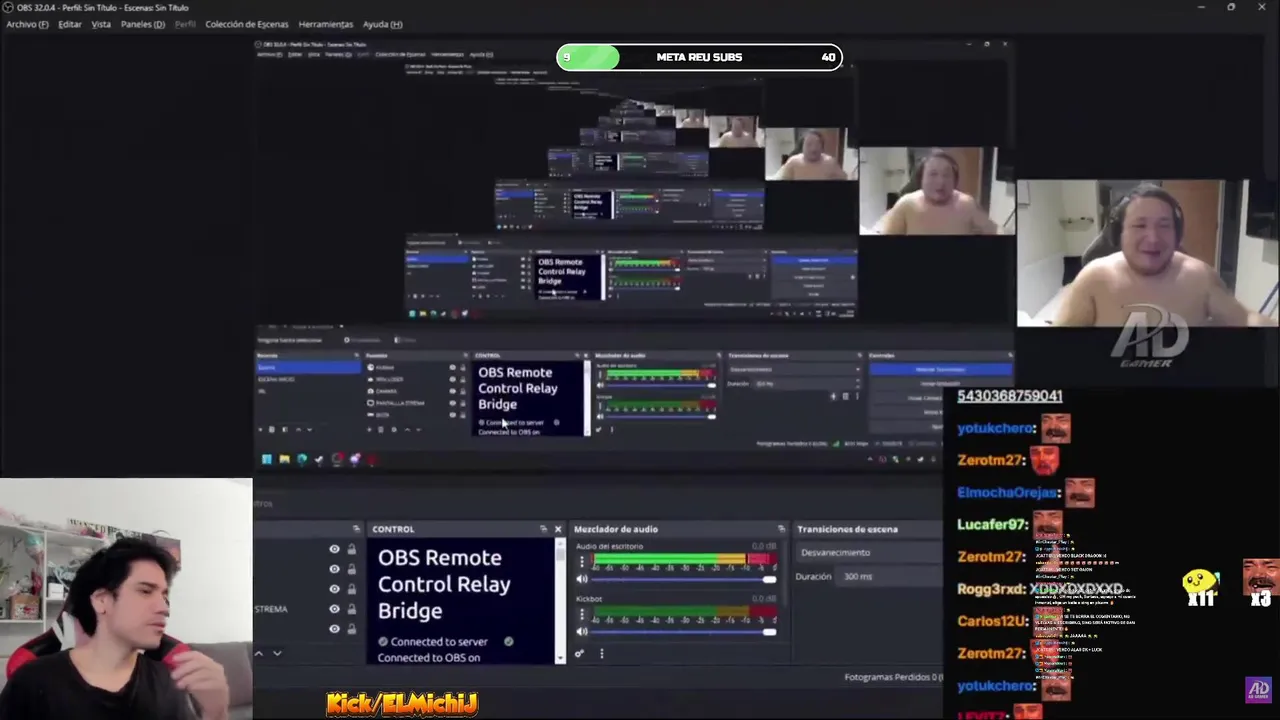Toggle visibility of the STREMA source

click(334, 609)
